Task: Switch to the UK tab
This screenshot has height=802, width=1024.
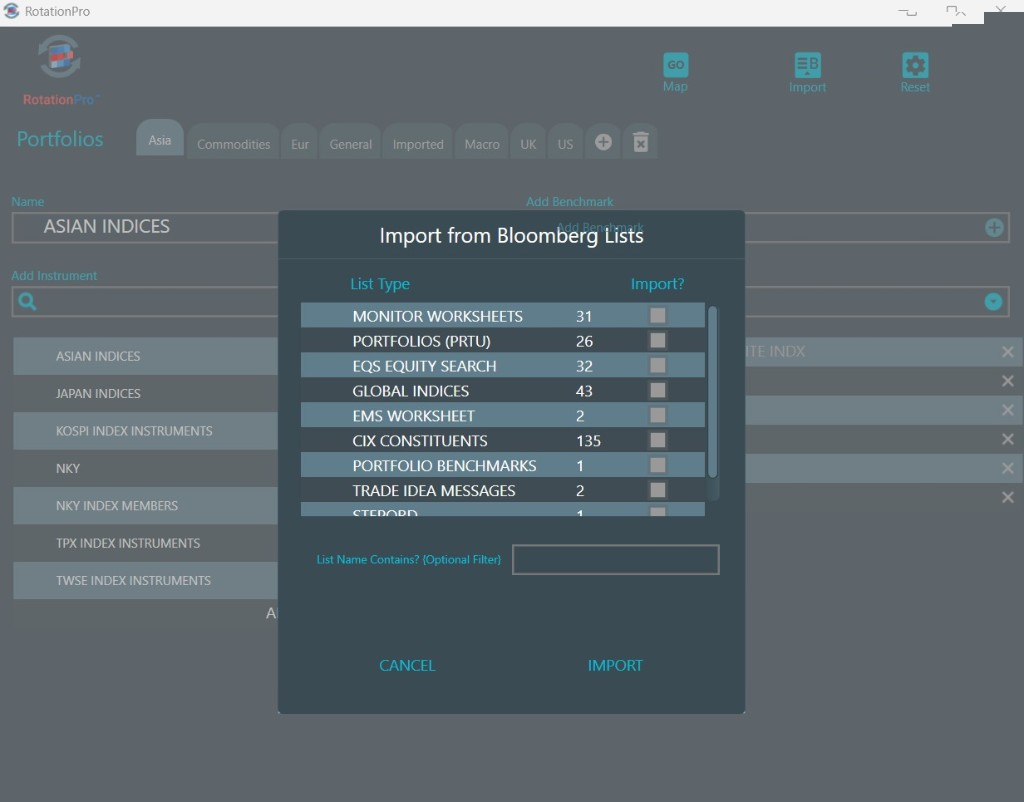Action: click(528, 143)
